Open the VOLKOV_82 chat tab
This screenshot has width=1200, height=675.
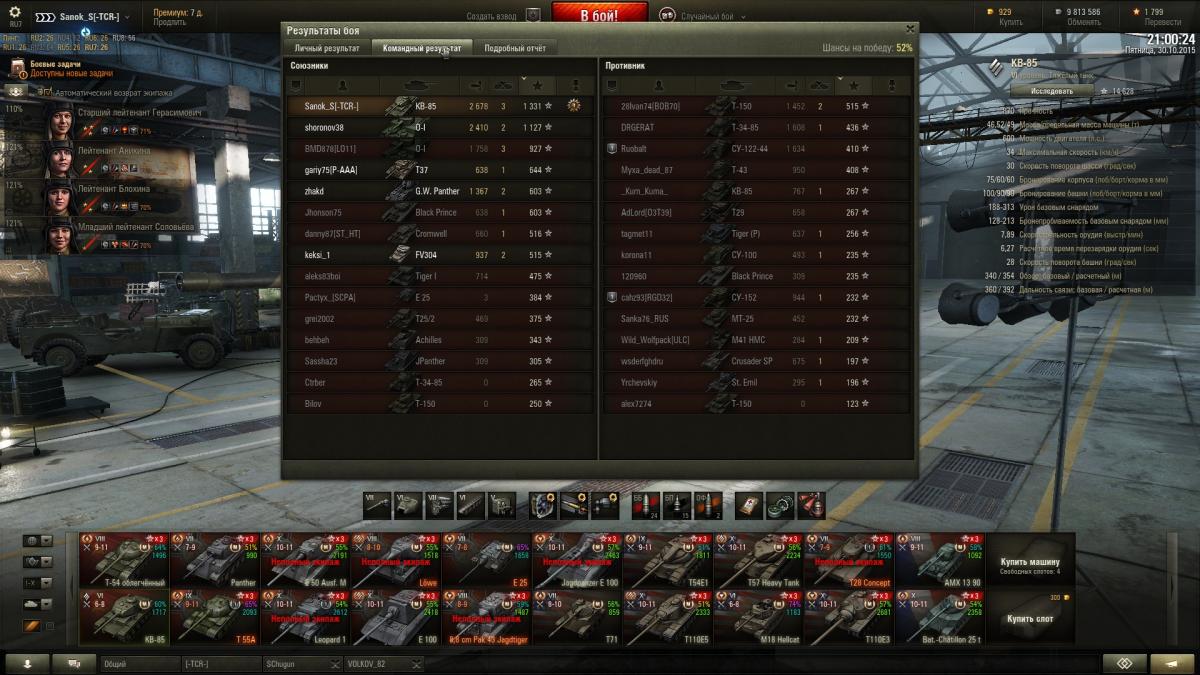384,664
